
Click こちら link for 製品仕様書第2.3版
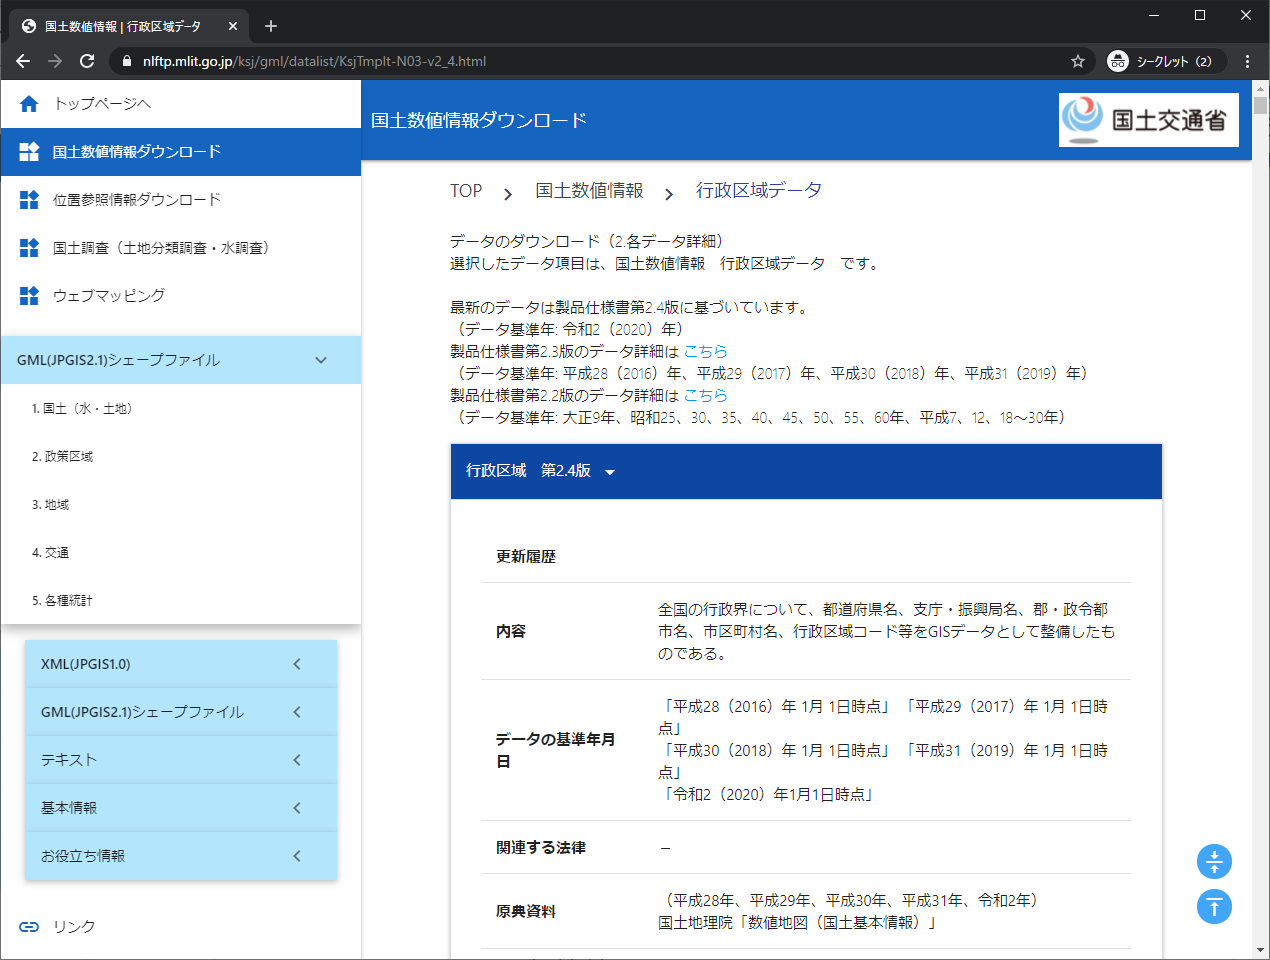point(705,352)
